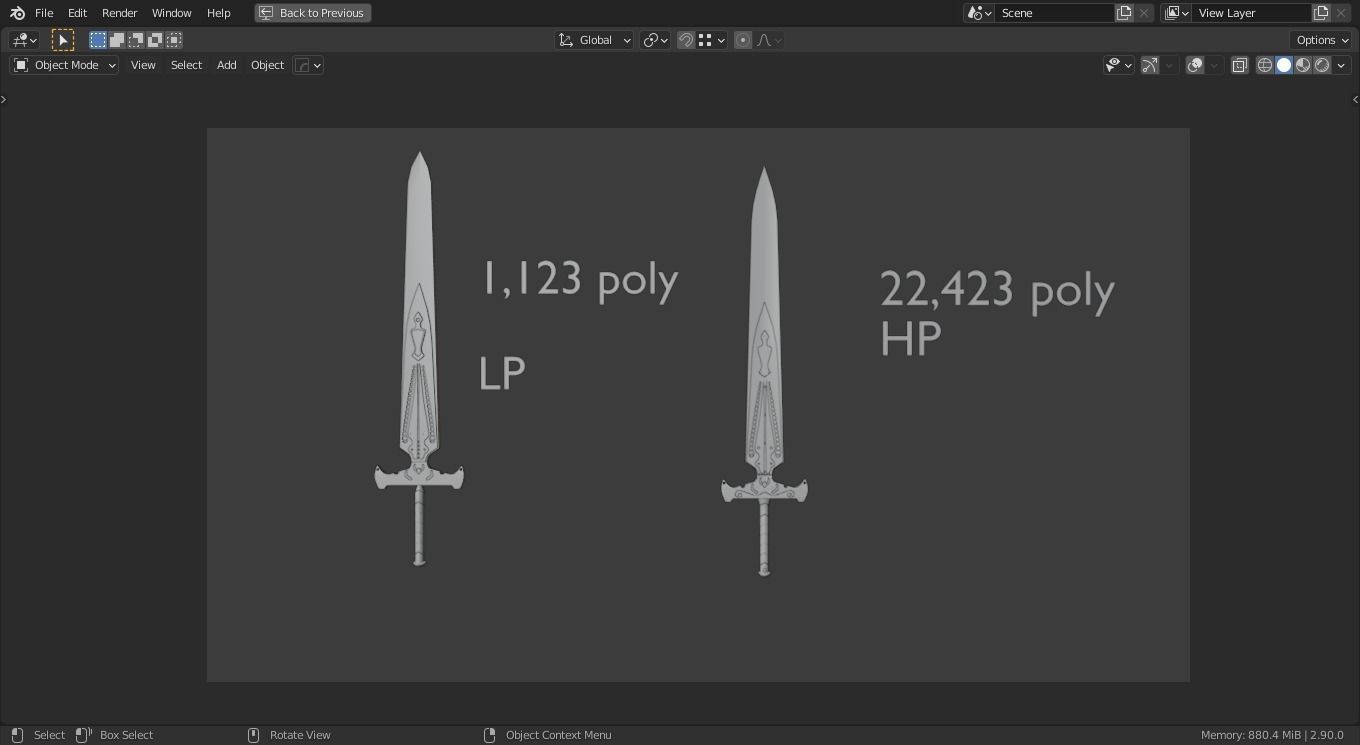Open the Transform Orientation Global dropdown
Image resolution: width=1360 pixels, height=745 pixels.
594,40
